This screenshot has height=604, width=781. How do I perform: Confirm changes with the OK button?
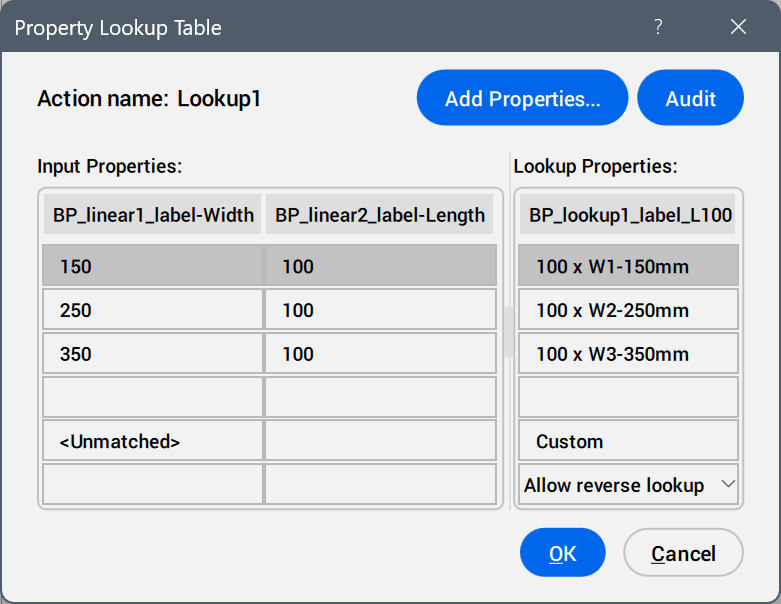[562, 553]
